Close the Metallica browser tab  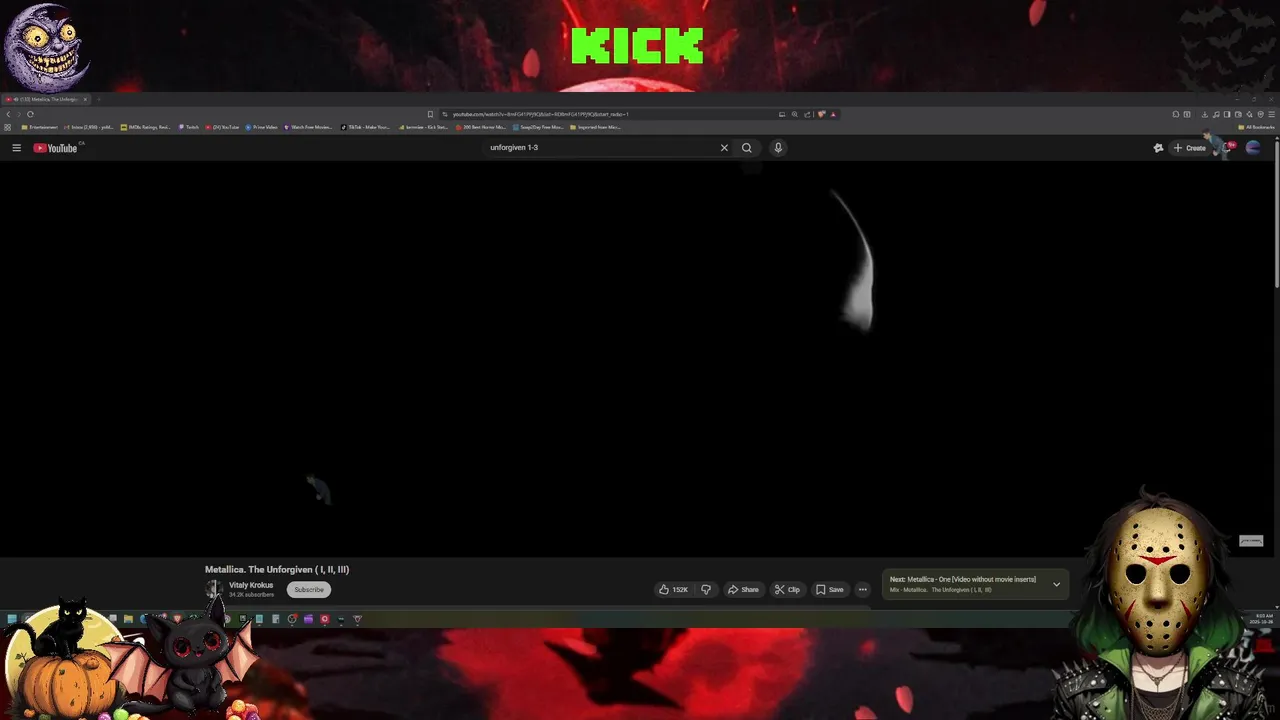pos(85,99)
